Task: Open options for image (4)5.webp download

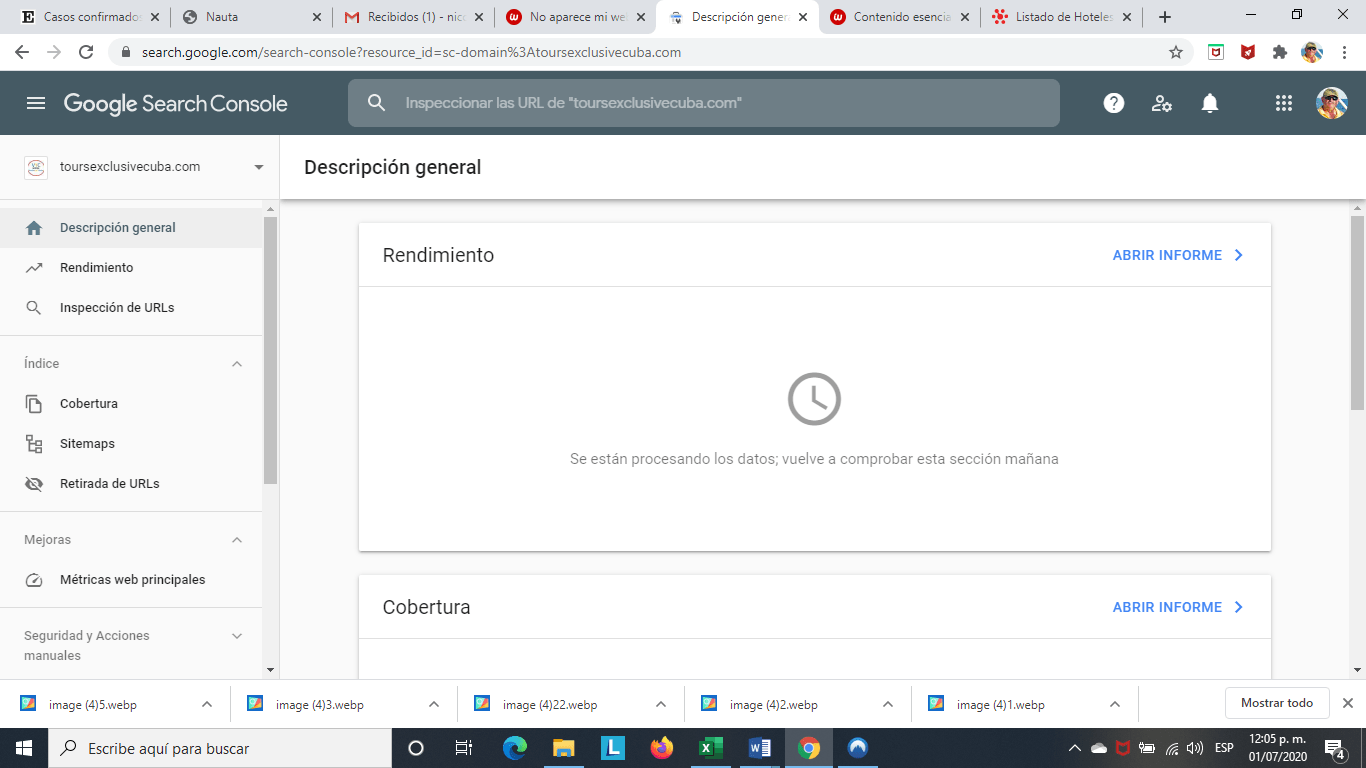Action: (x=207, y=704)
